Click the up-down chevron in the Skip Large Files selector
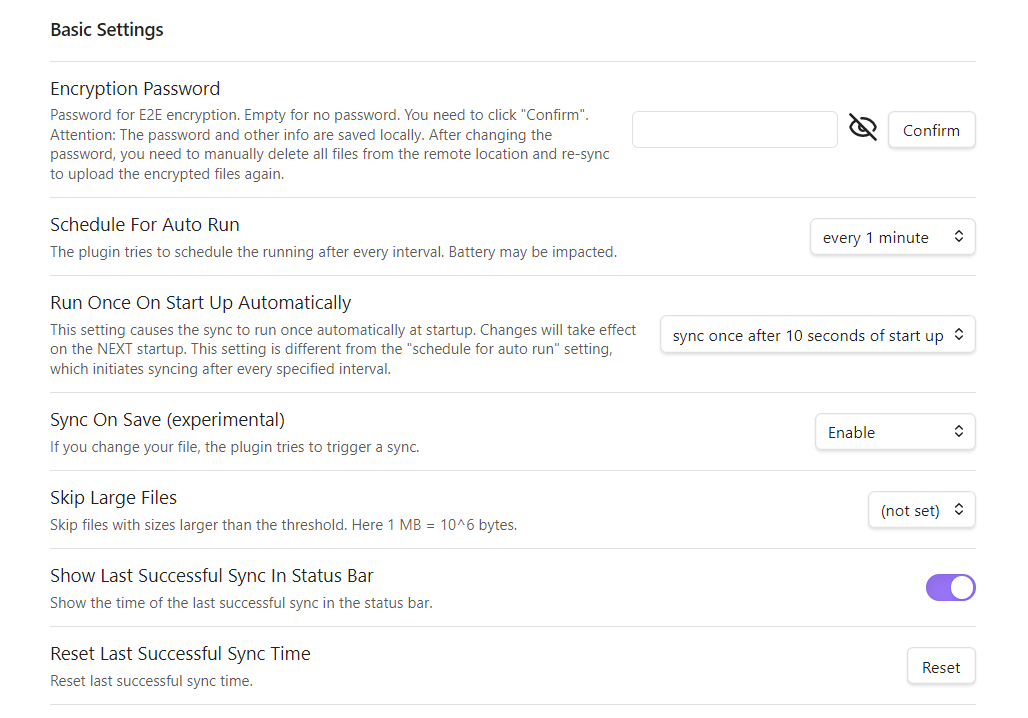The image size is (1028, 718). [x=959, y=509]
